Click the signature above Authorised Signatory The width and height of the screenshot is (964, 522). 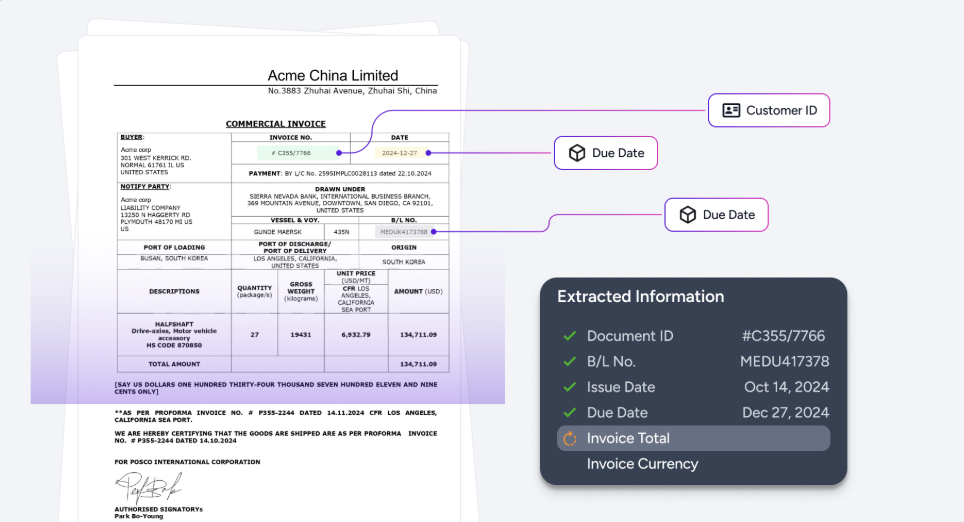click(148, 488)
